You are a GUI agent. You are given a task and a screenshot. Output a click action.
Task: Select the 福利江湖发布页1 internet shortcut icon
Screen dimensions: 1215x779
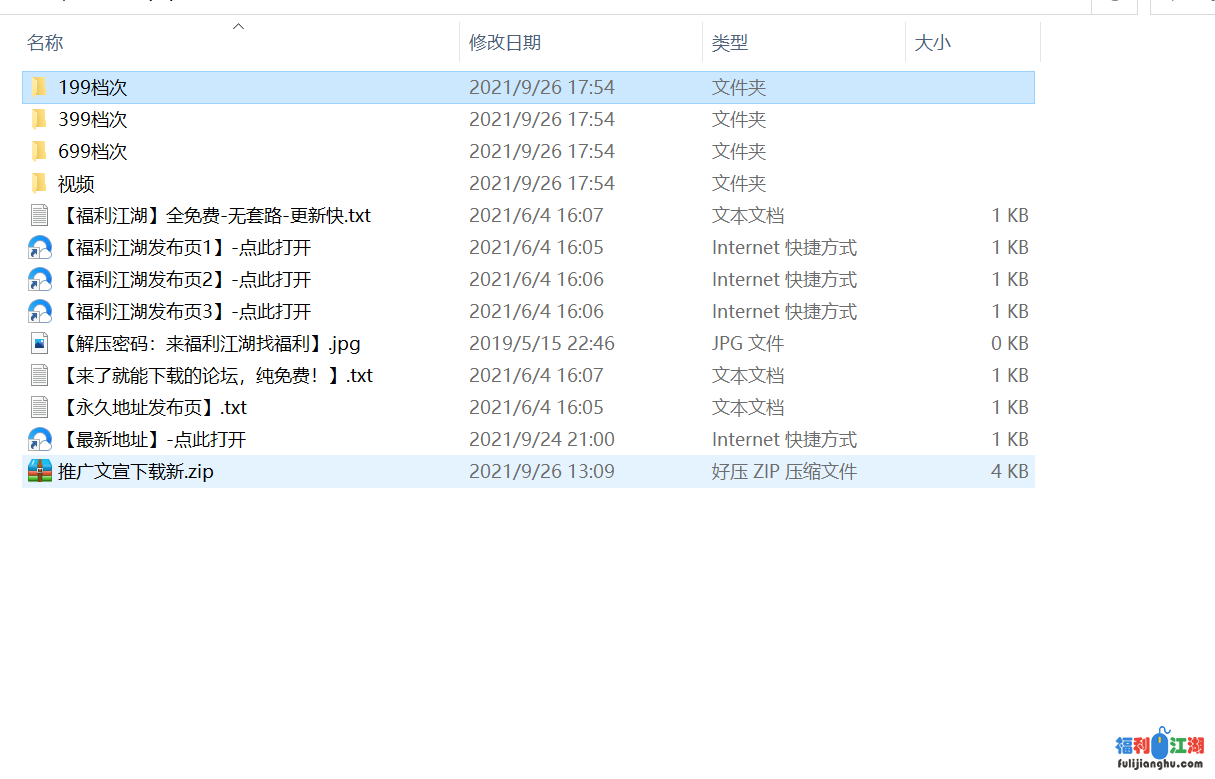[x=39, y=247]
